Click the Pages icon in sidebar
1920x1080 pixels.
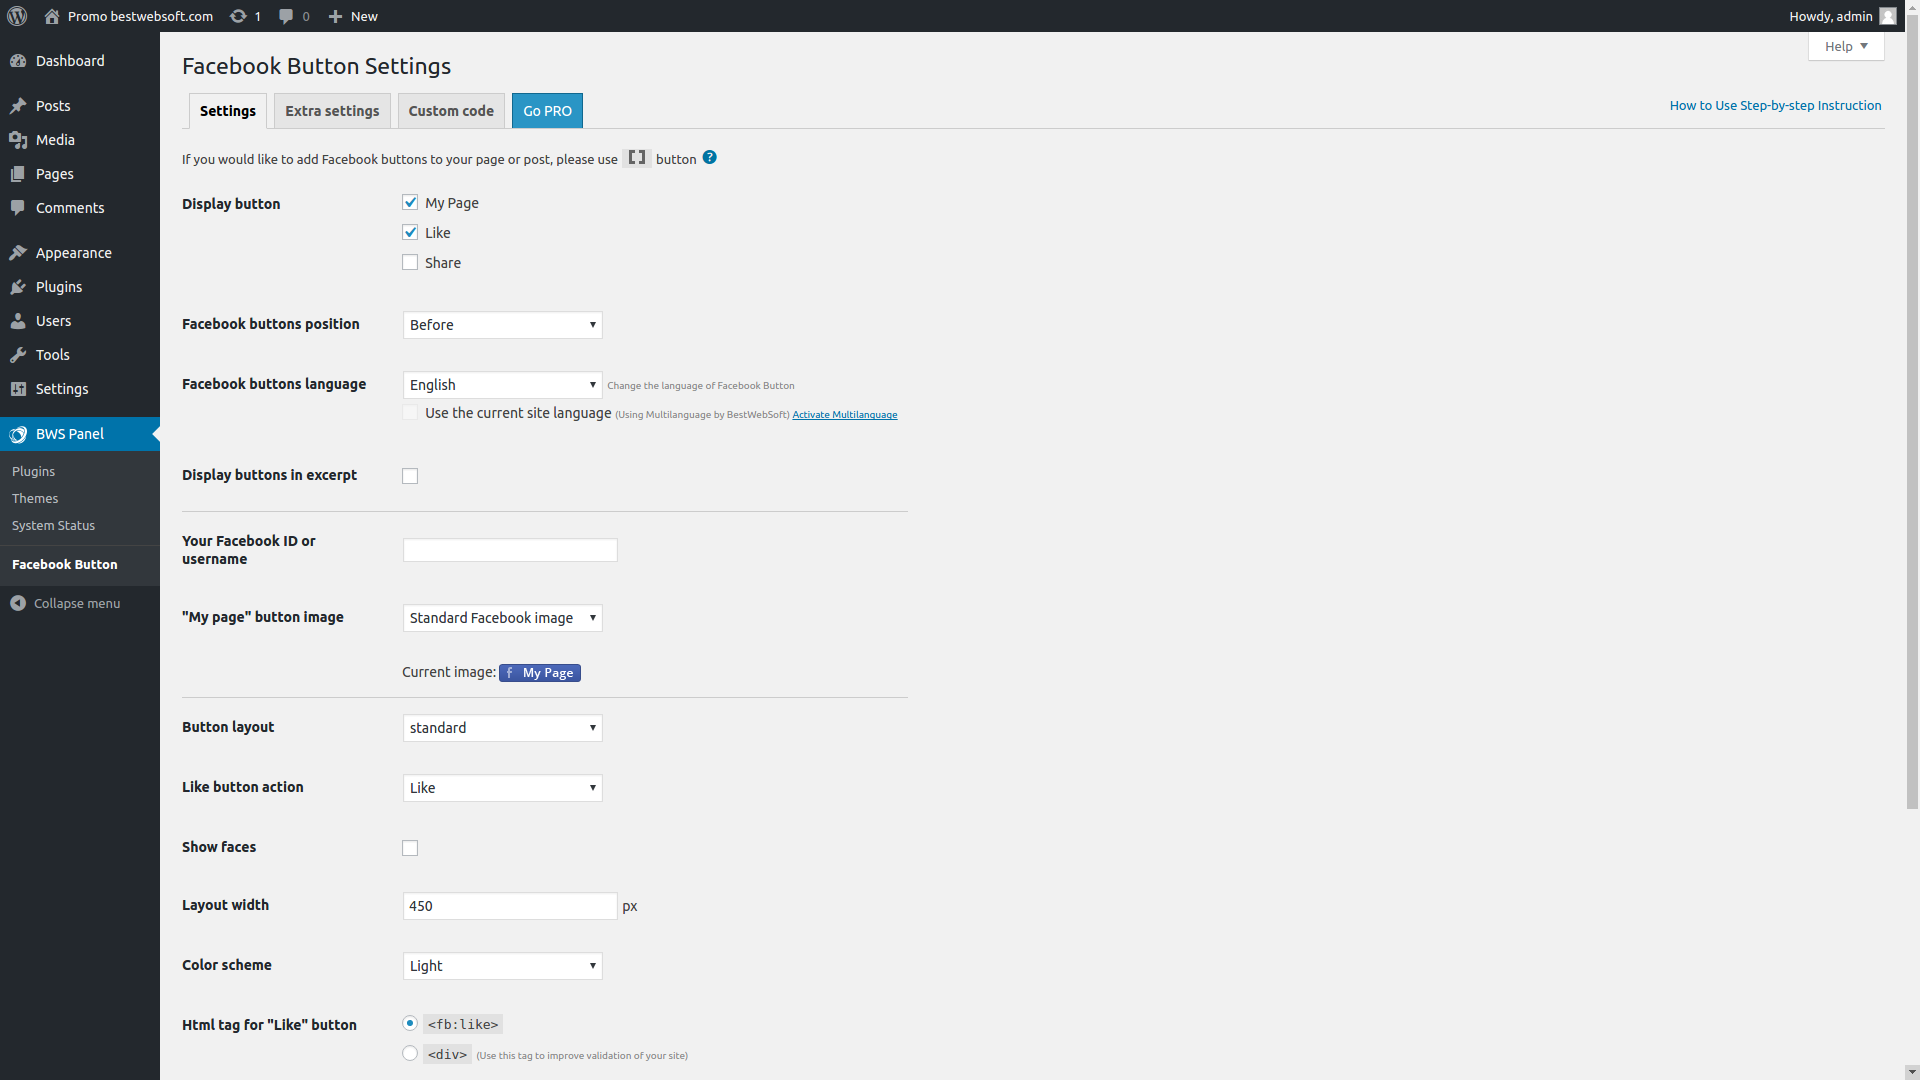18,174
